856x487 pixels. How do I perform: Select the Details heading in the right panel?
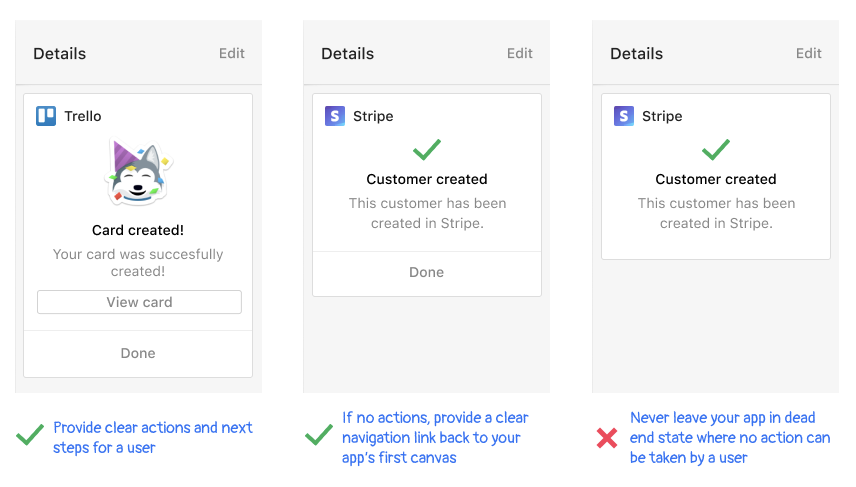coord(637,53)
